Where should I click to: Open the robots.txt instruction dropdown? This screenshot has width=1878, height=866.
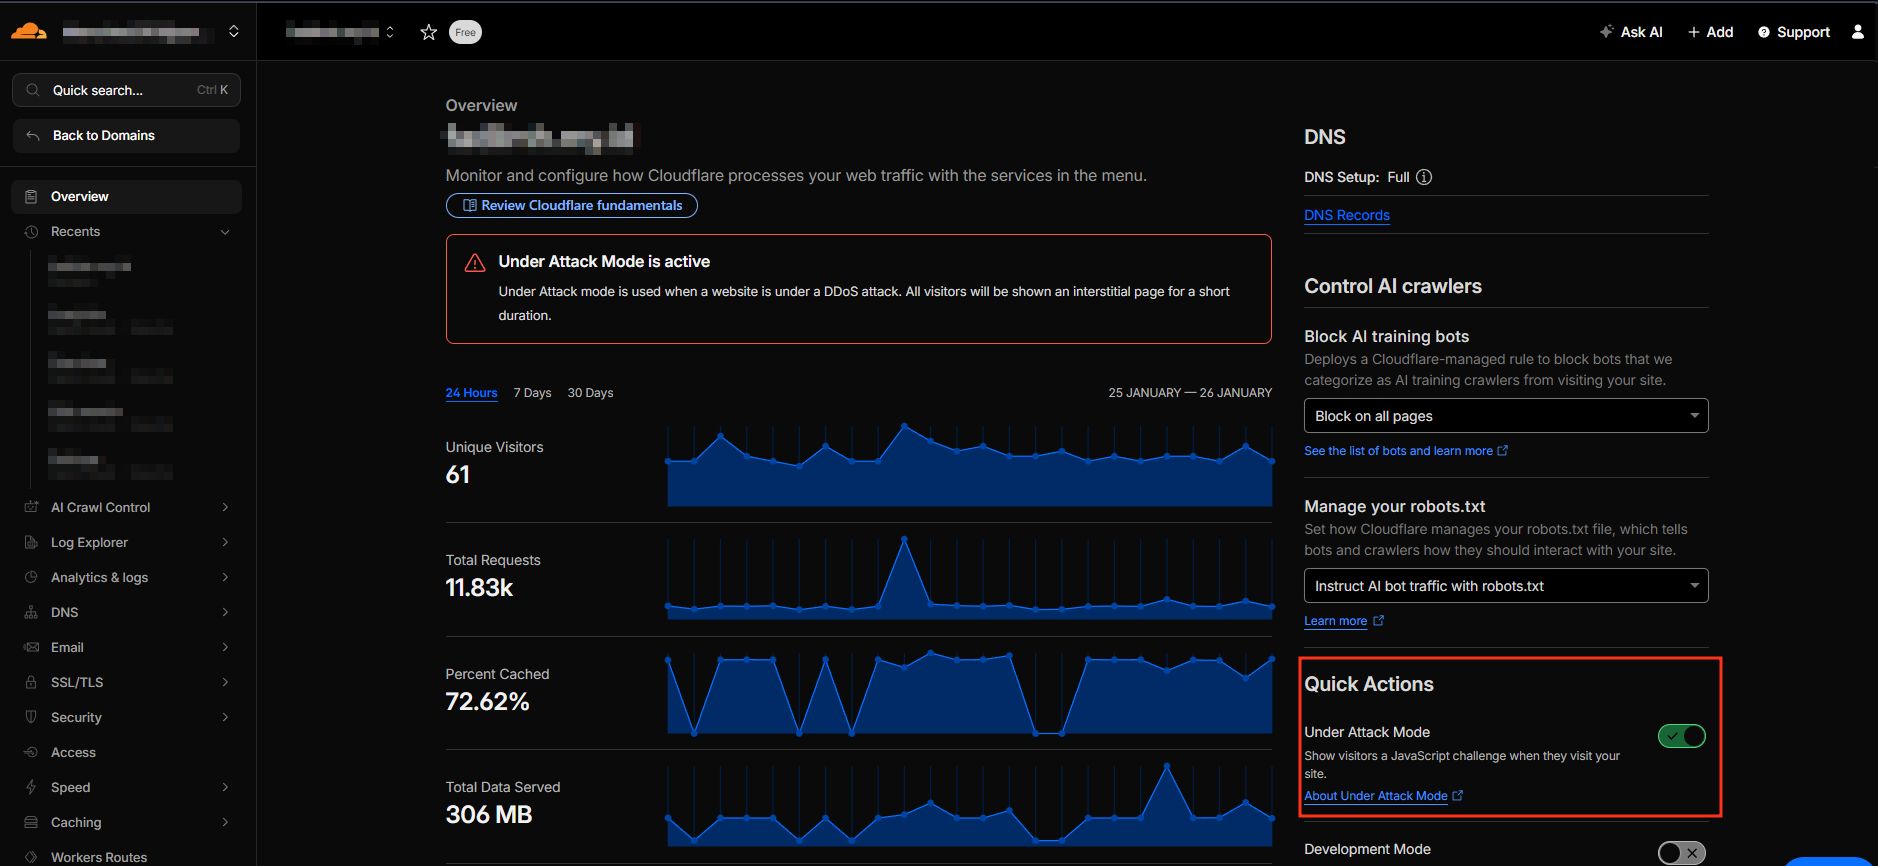(1506, 586)
